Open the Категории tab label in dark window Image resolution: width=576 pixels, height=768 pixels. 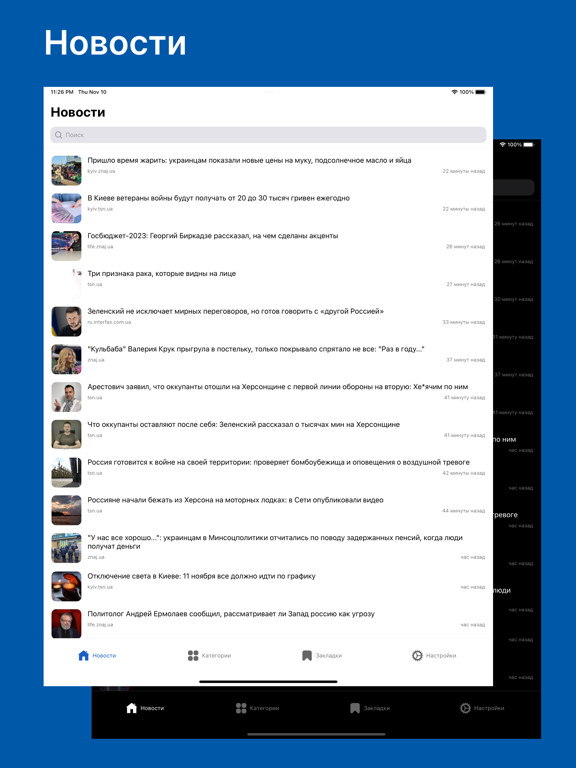point(264,708)
